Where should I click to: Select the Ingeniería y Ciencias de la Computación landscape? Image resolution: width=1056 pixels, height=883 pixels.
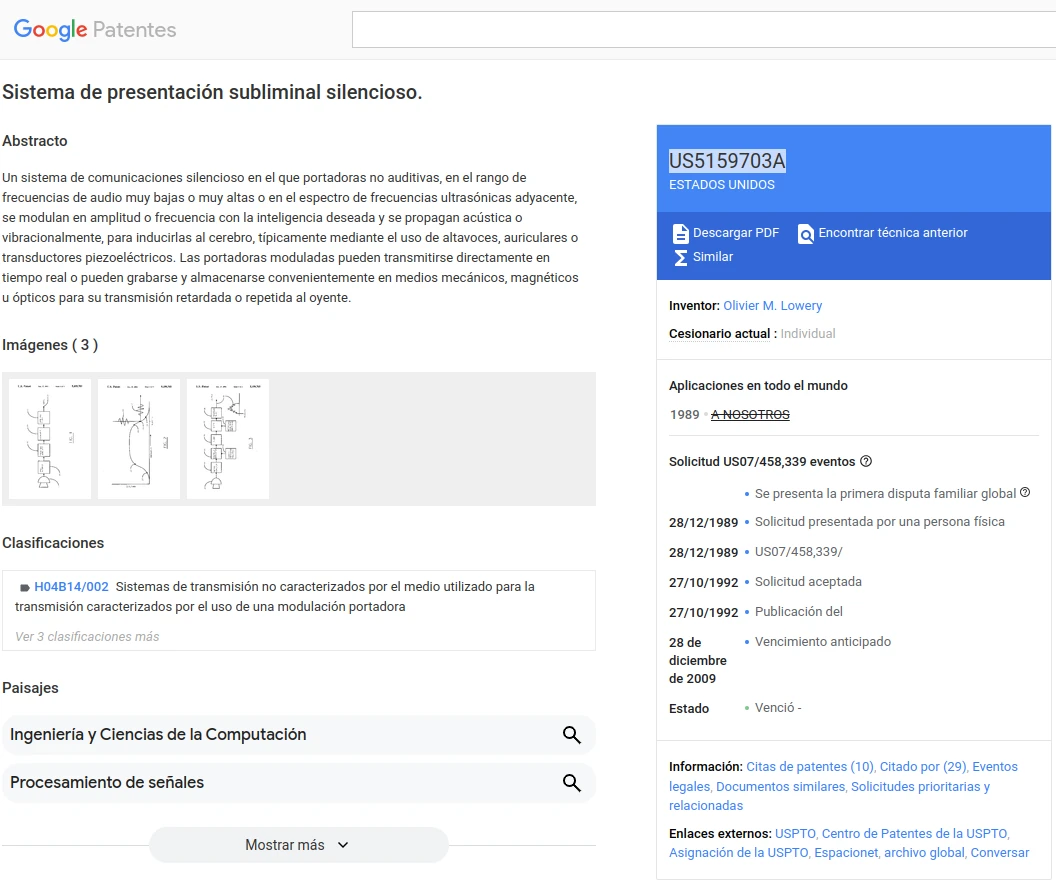pyautogui.click(x=298, y=735)
